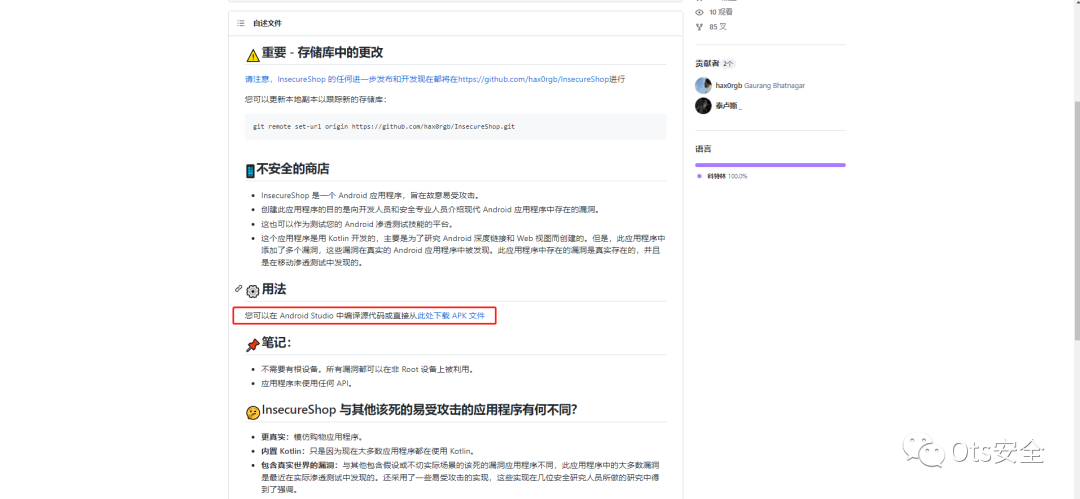
Task: Click the fork icon next to 85 叉
Action: [700, 27]
